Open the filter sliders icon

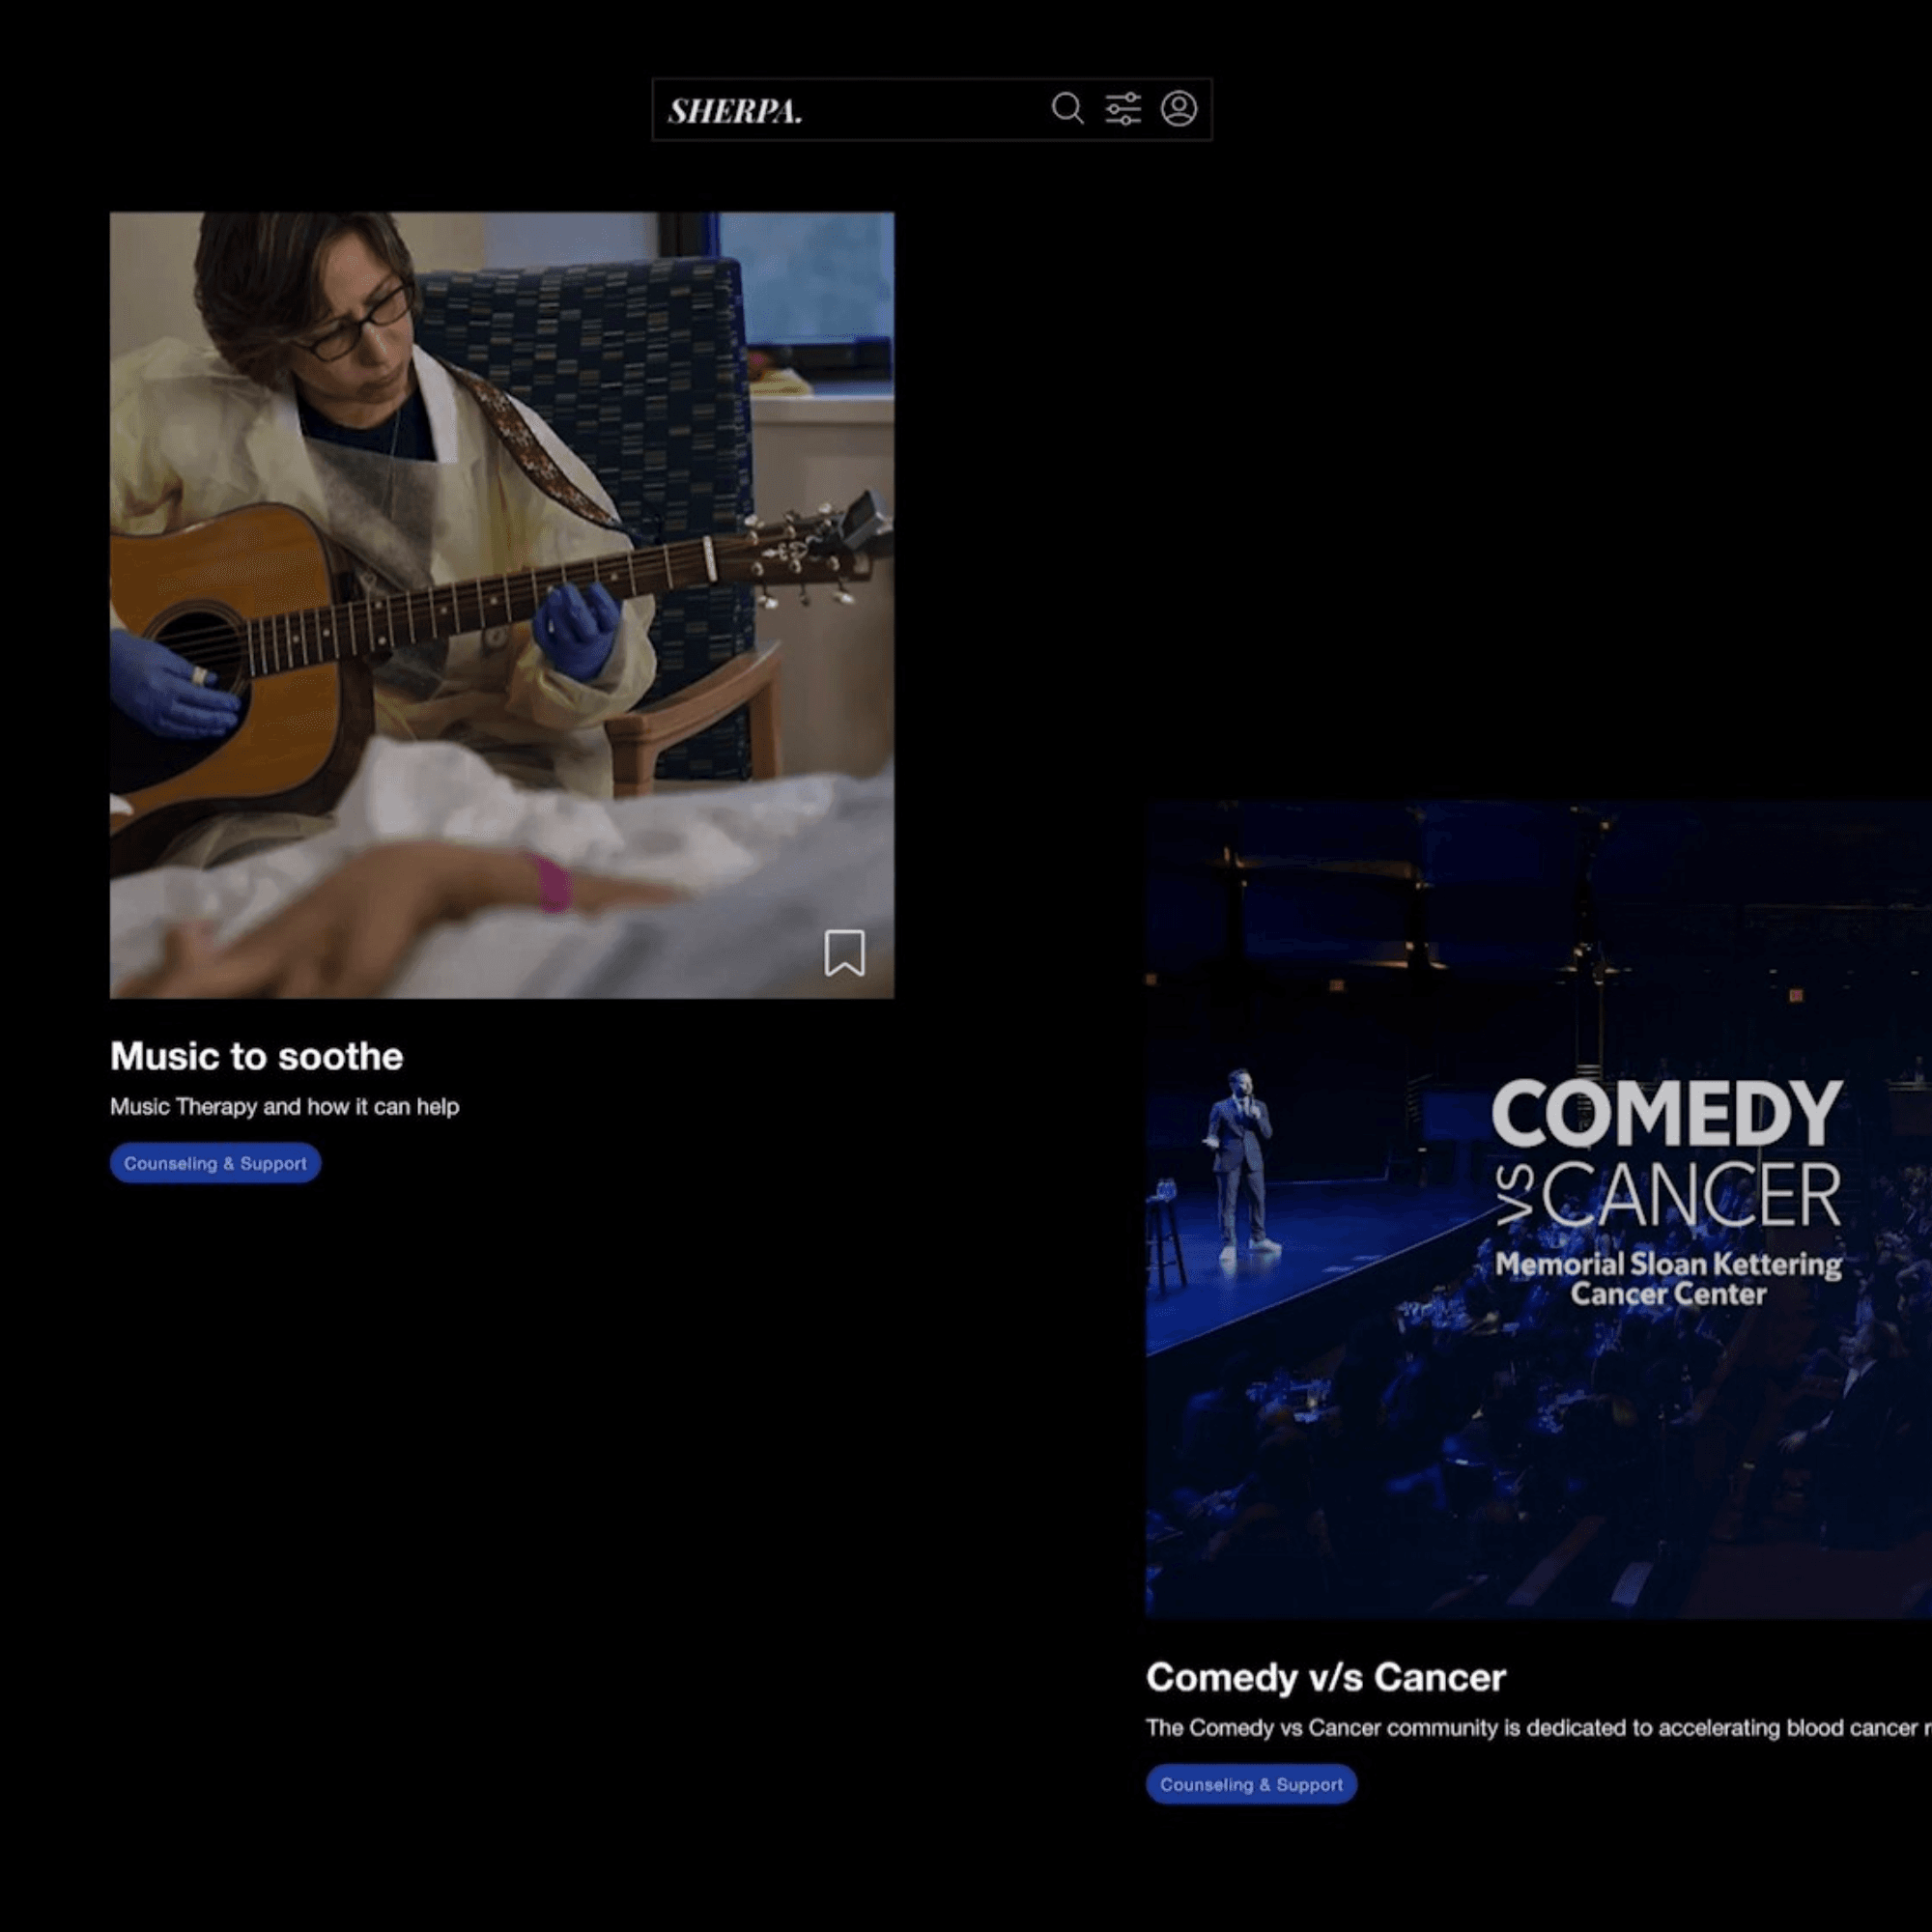tap(1123, 108)
